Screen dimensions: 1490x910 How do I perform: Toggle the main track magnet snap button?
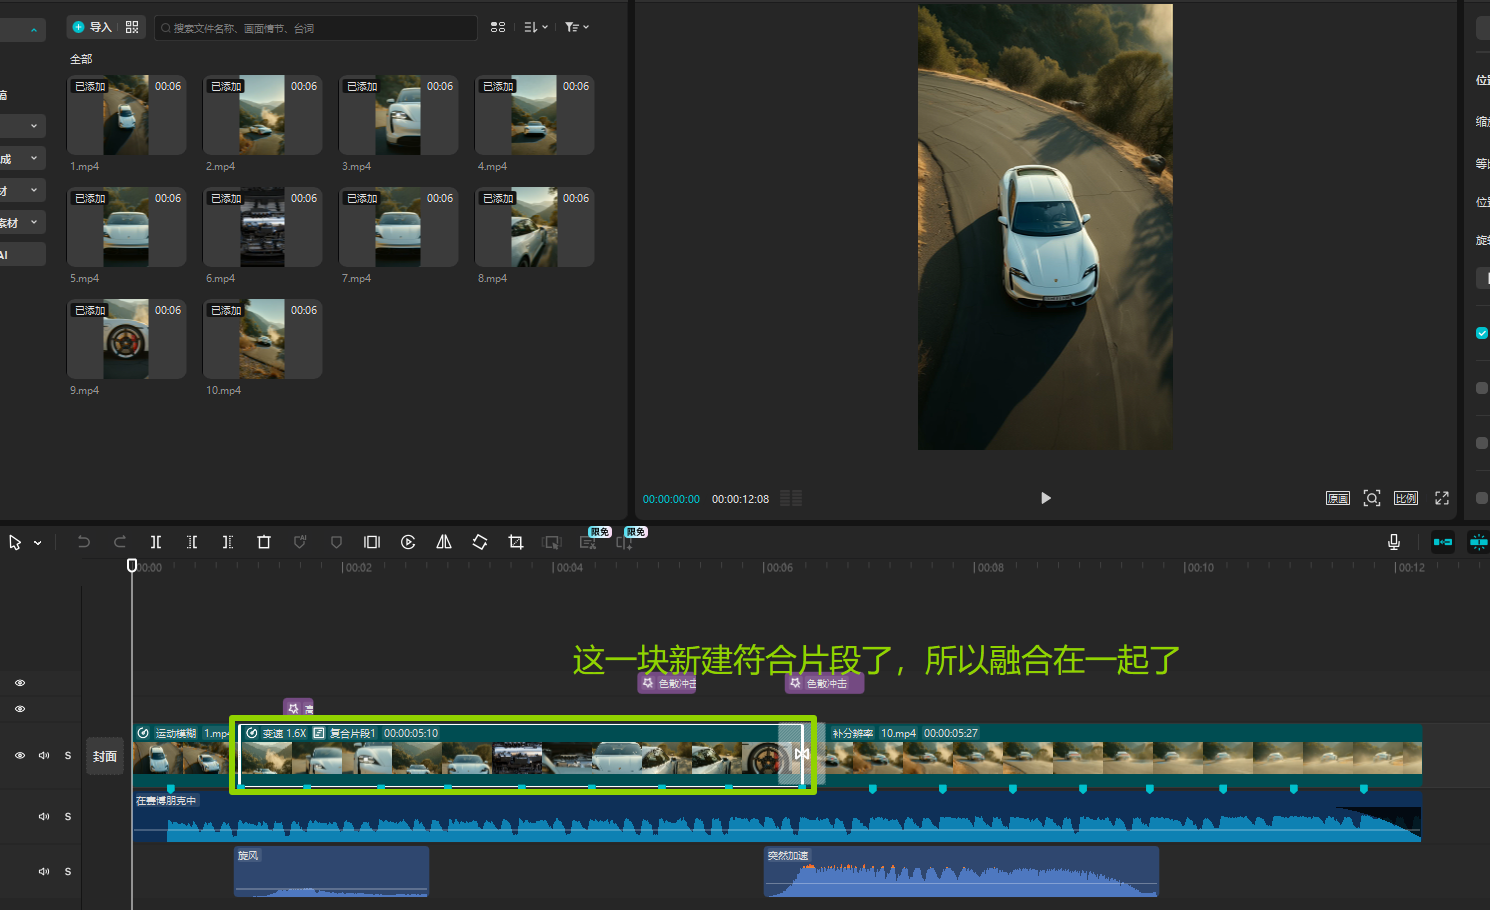[x=1443, y=542]
